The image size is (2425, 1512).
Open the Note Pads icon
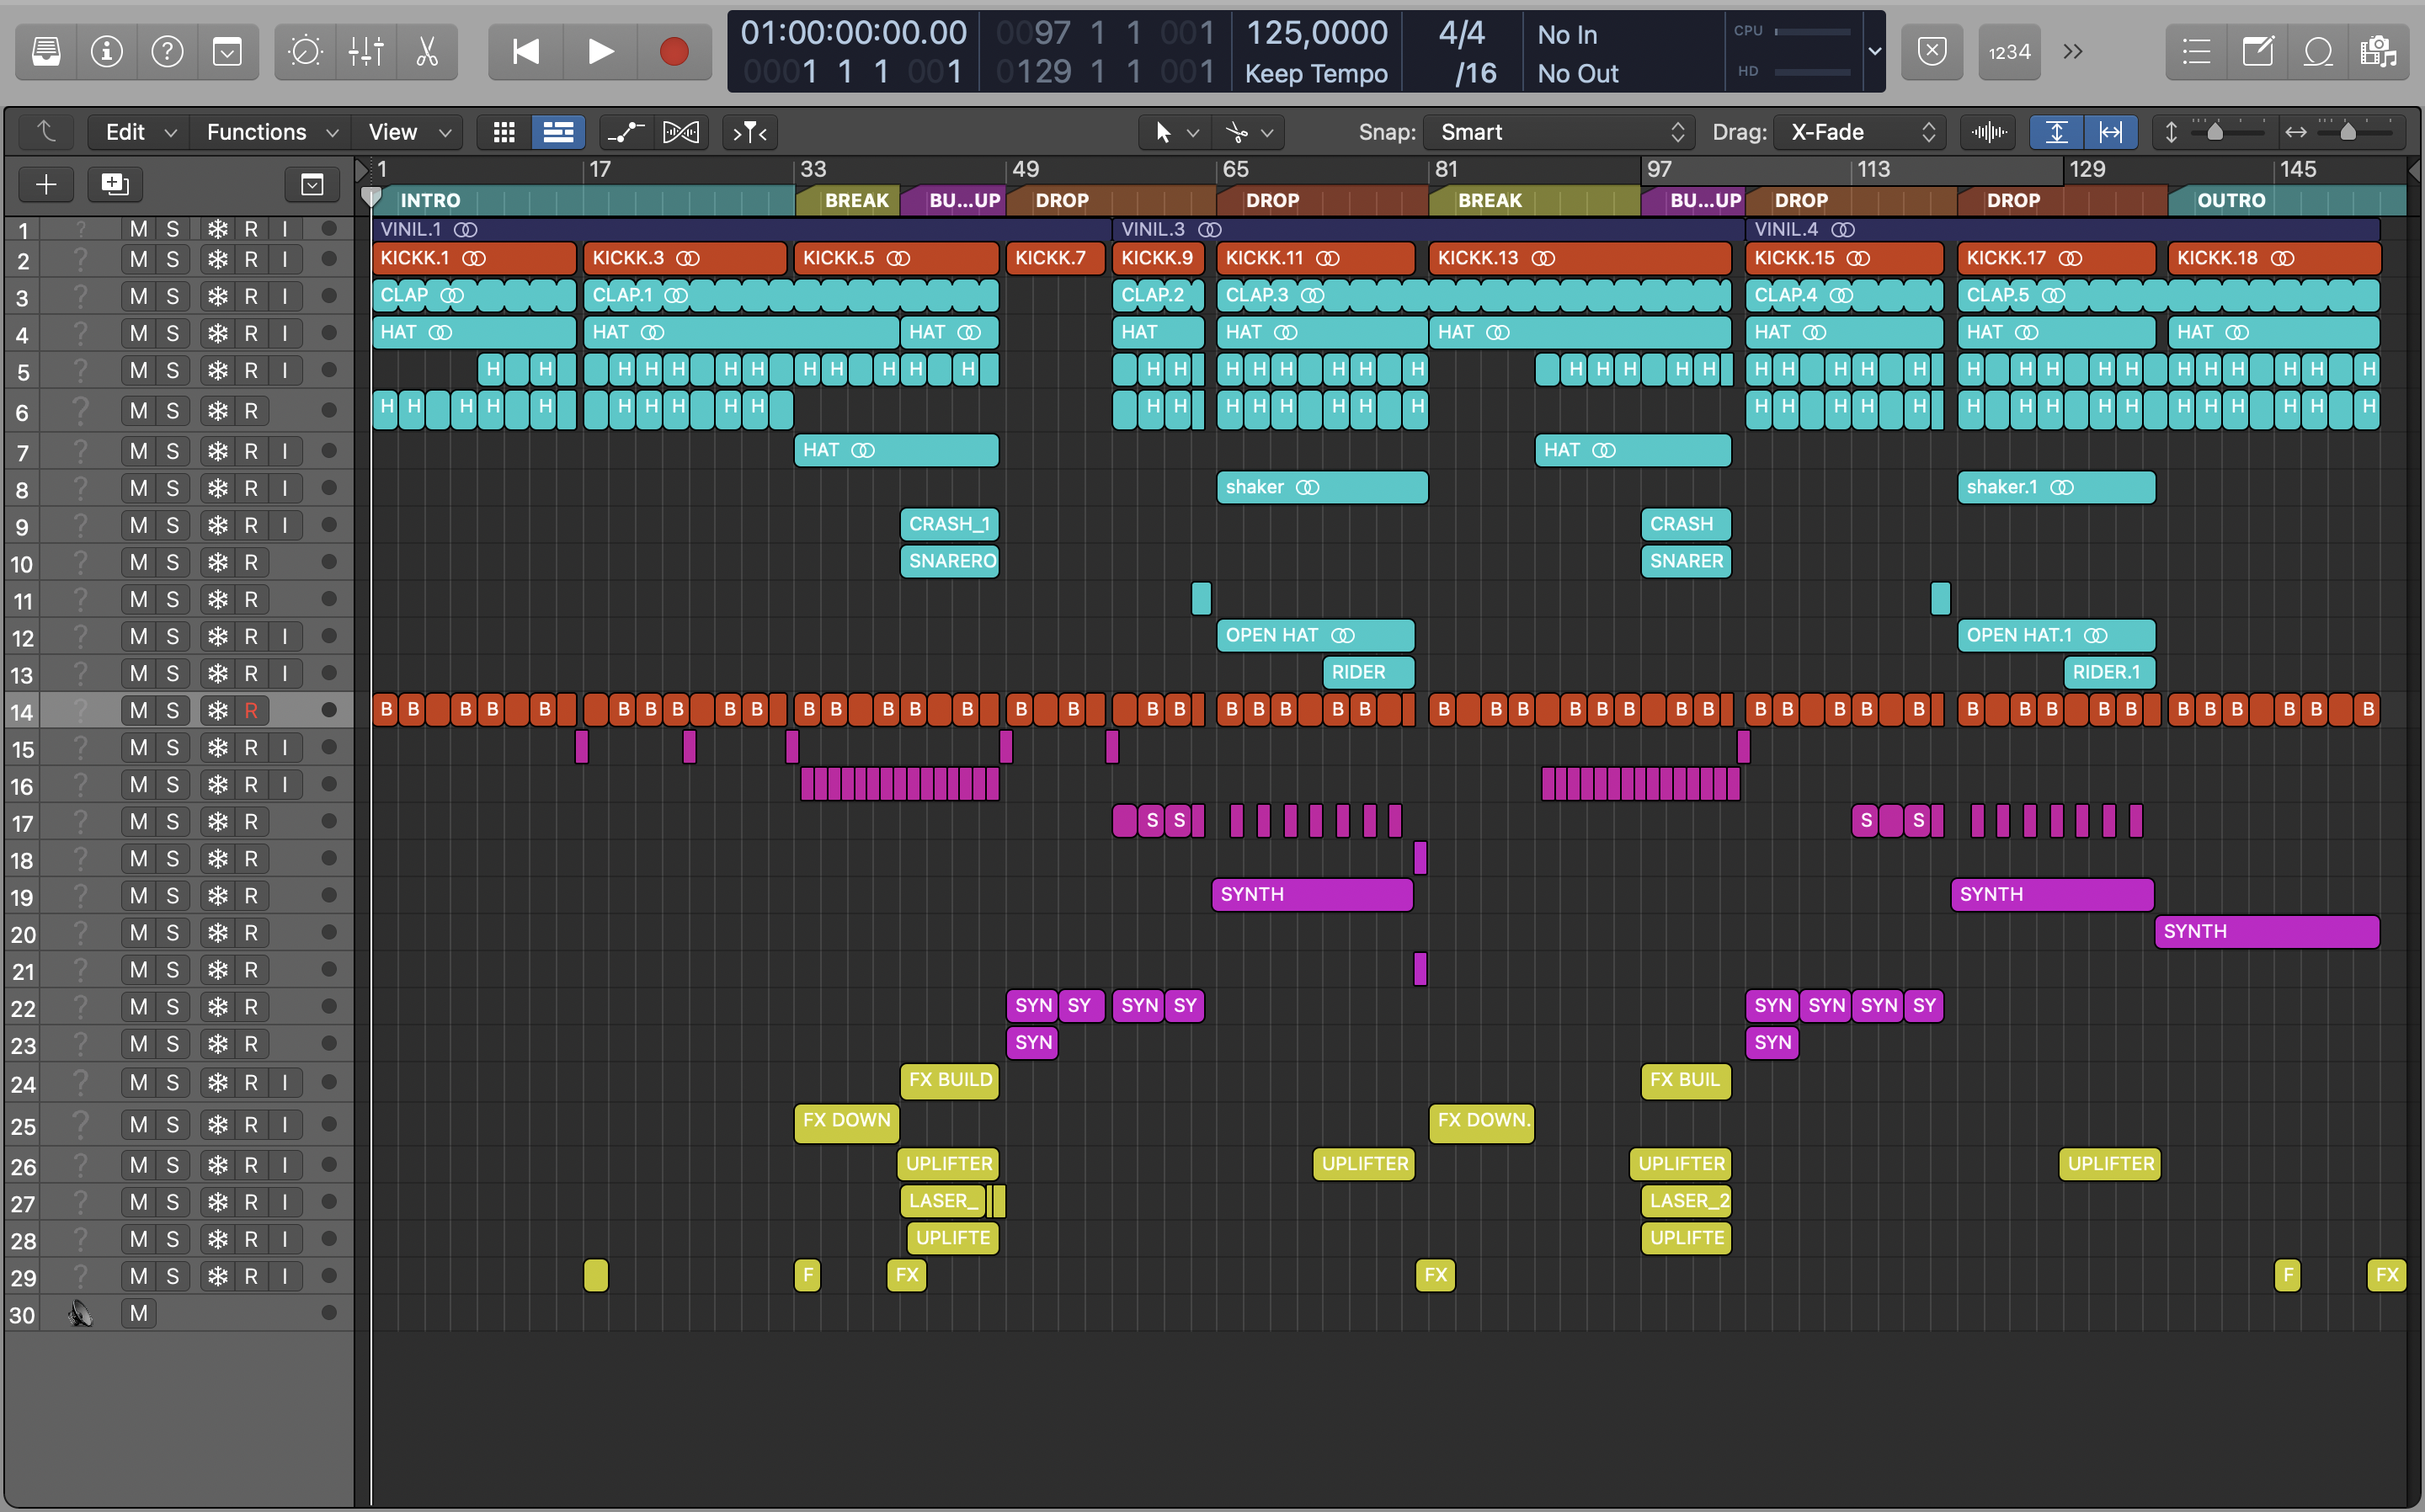(x=2257, y=52)
